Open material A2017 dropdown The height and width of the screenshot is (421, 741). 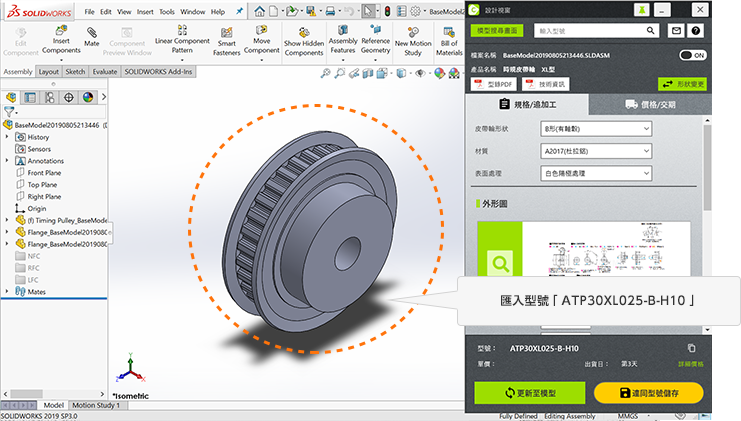coord(596,151)
